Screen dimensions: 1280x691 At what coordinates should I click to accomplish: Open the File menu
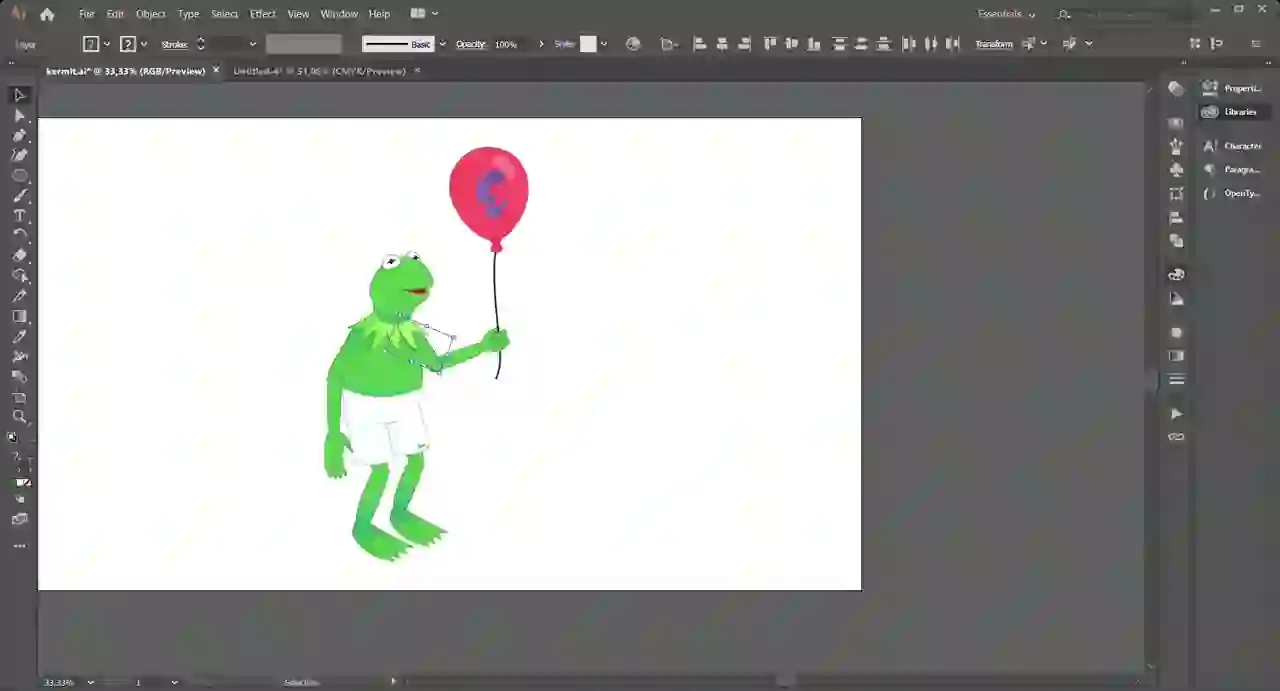(86, 14)
